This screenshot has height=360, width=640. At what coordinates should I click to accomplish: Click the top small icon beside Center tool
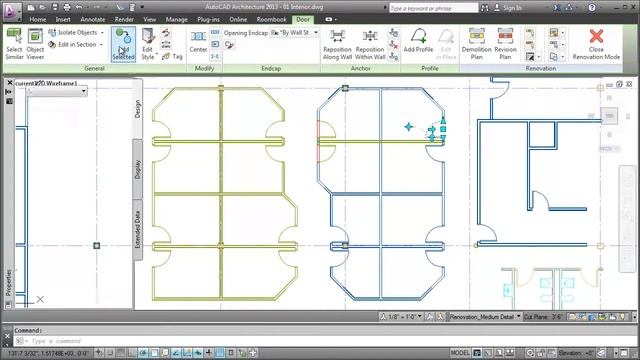pyautogui.click(x=215, y=32)
